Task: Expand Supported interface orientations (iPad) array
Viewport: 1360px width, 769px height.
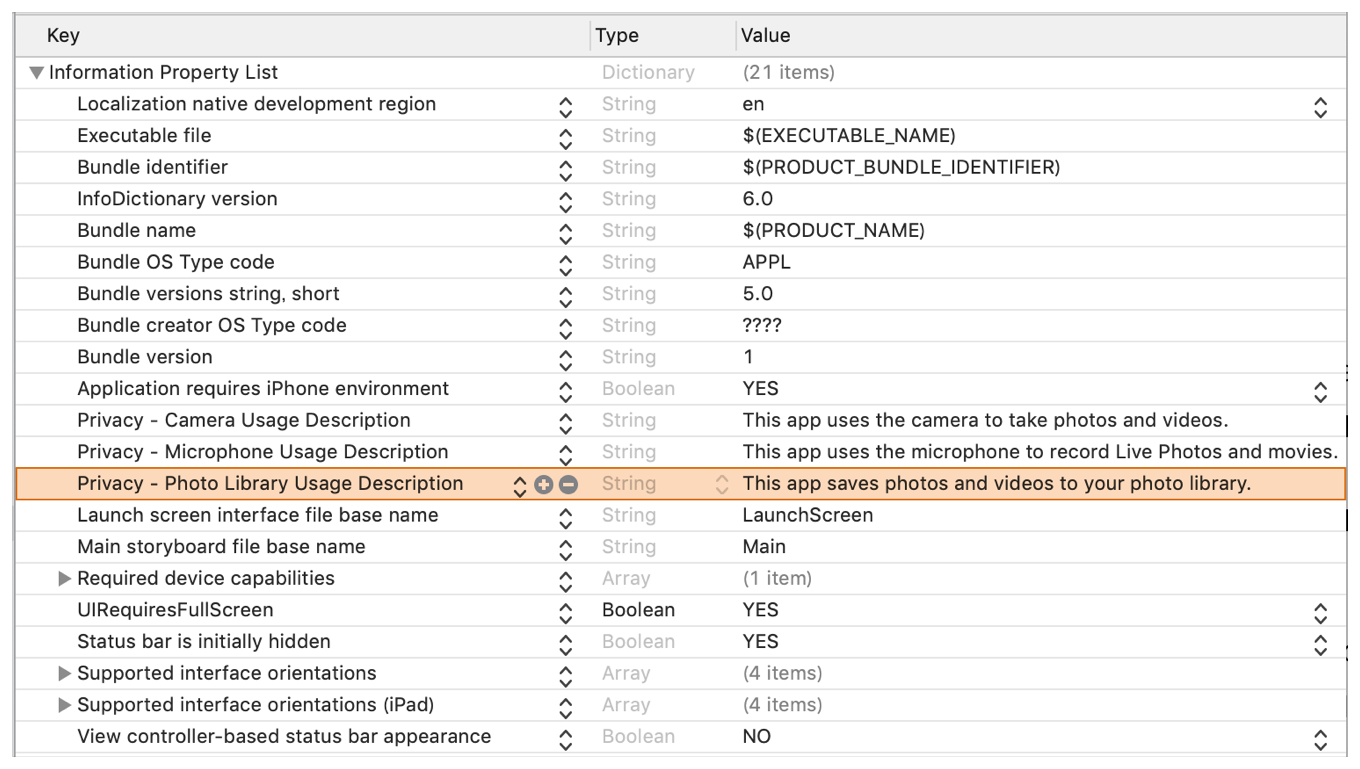Action: [65, 705]
